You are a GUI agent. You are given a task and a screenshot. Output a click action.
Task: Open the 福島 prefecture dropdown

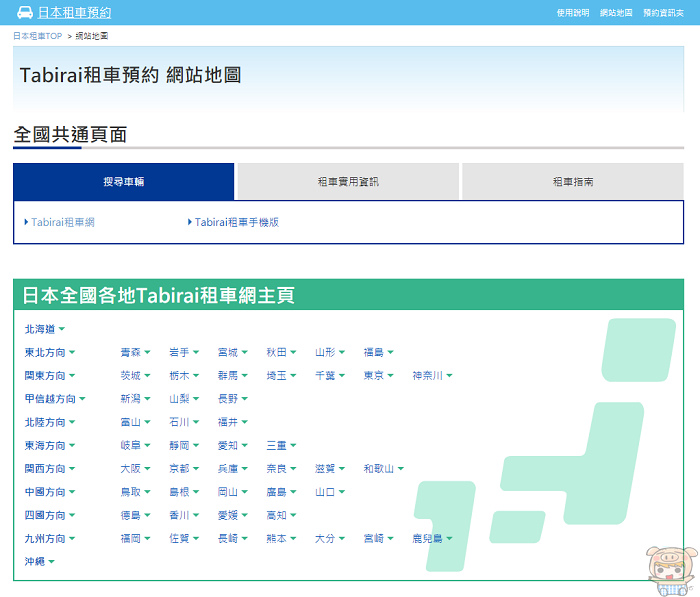[379, 352]
